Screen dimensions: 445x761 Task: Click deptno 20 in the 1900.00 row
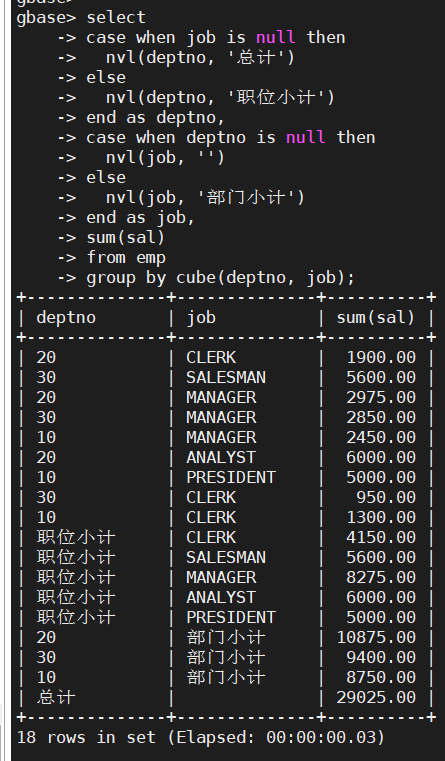tap(46, 357)
